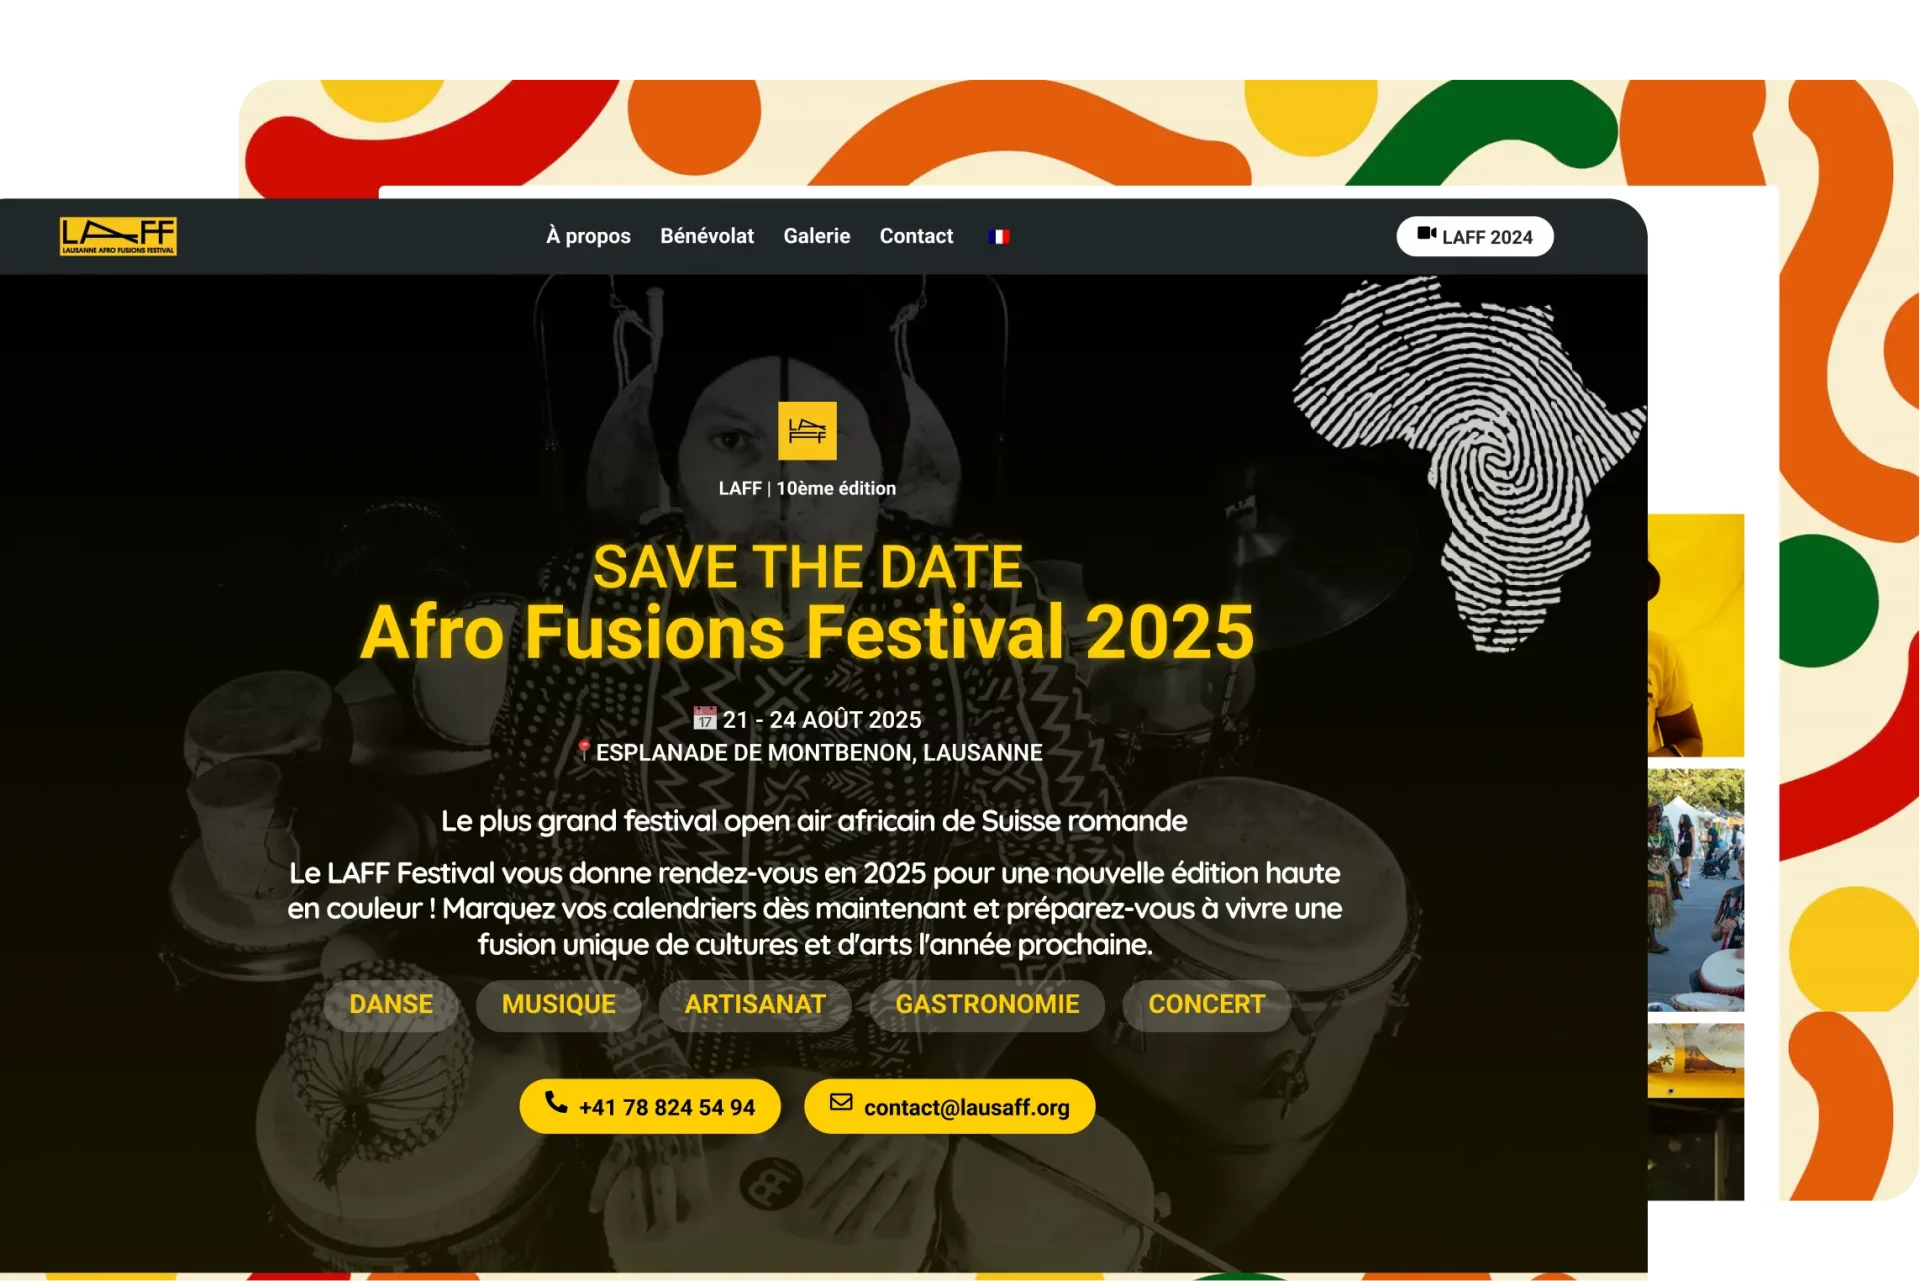Click the CONCERT tag
The width and height of the screenshot is (1920, 1281).
click(1206, 1004)
